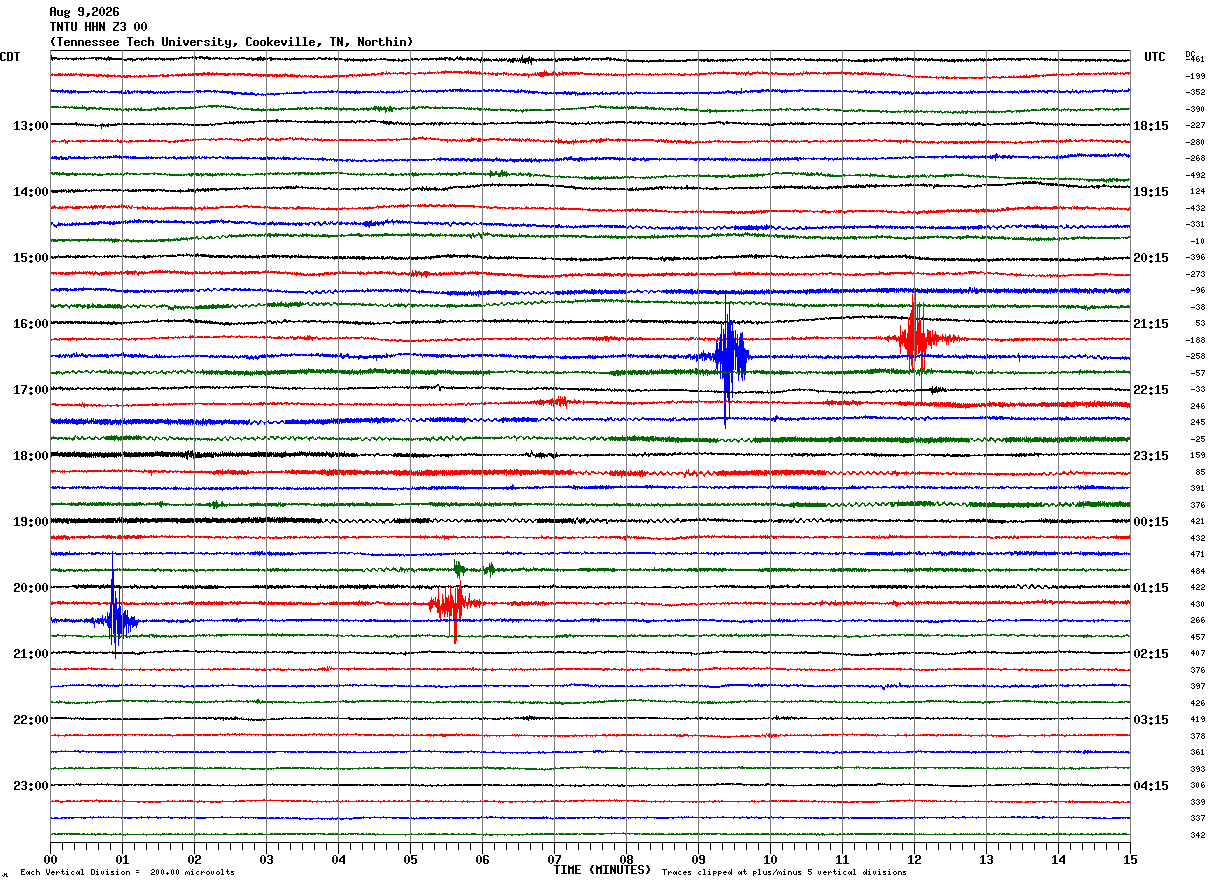Select the 13:00 CDT time label
1210x886 pixels.
tap(31, 125)
